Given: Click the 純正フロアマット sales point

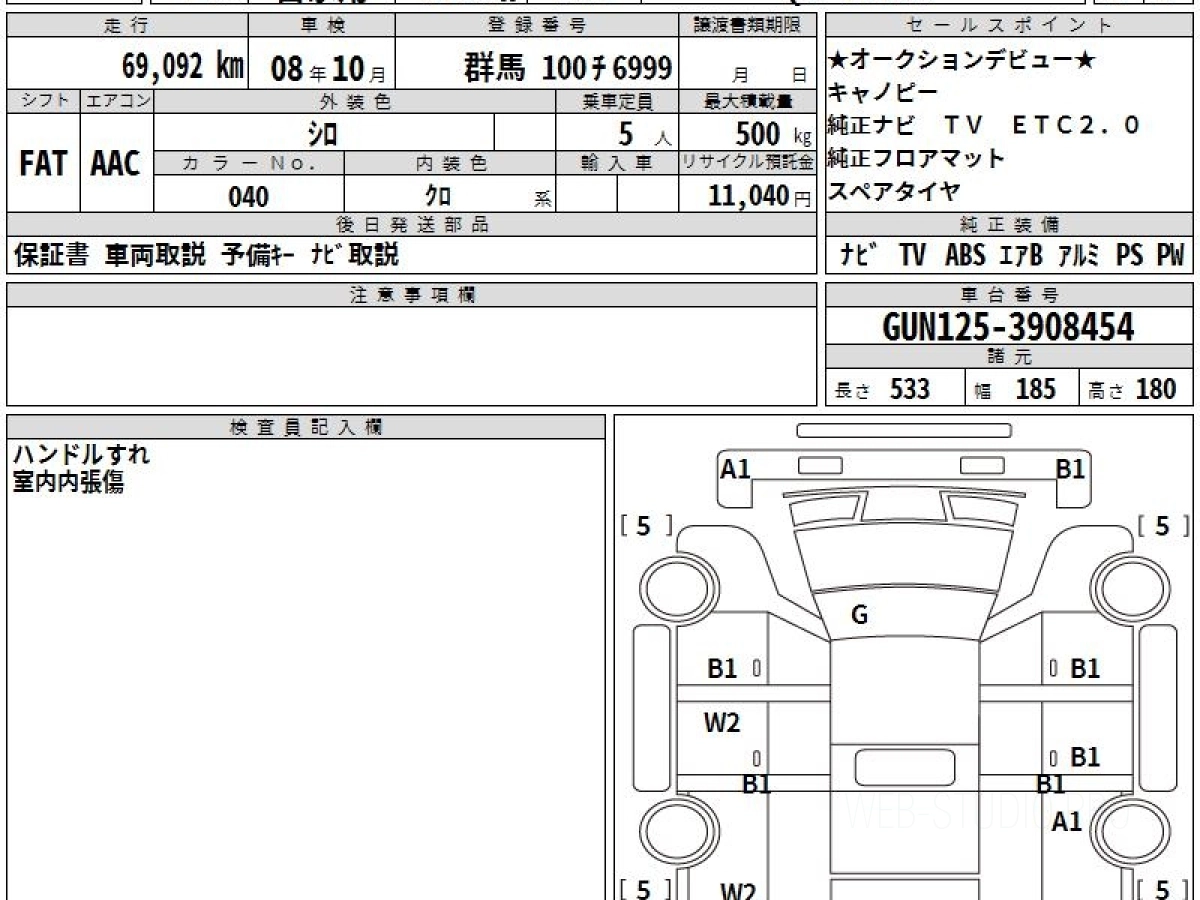Looking at the screenshot, I should point(916,157).
